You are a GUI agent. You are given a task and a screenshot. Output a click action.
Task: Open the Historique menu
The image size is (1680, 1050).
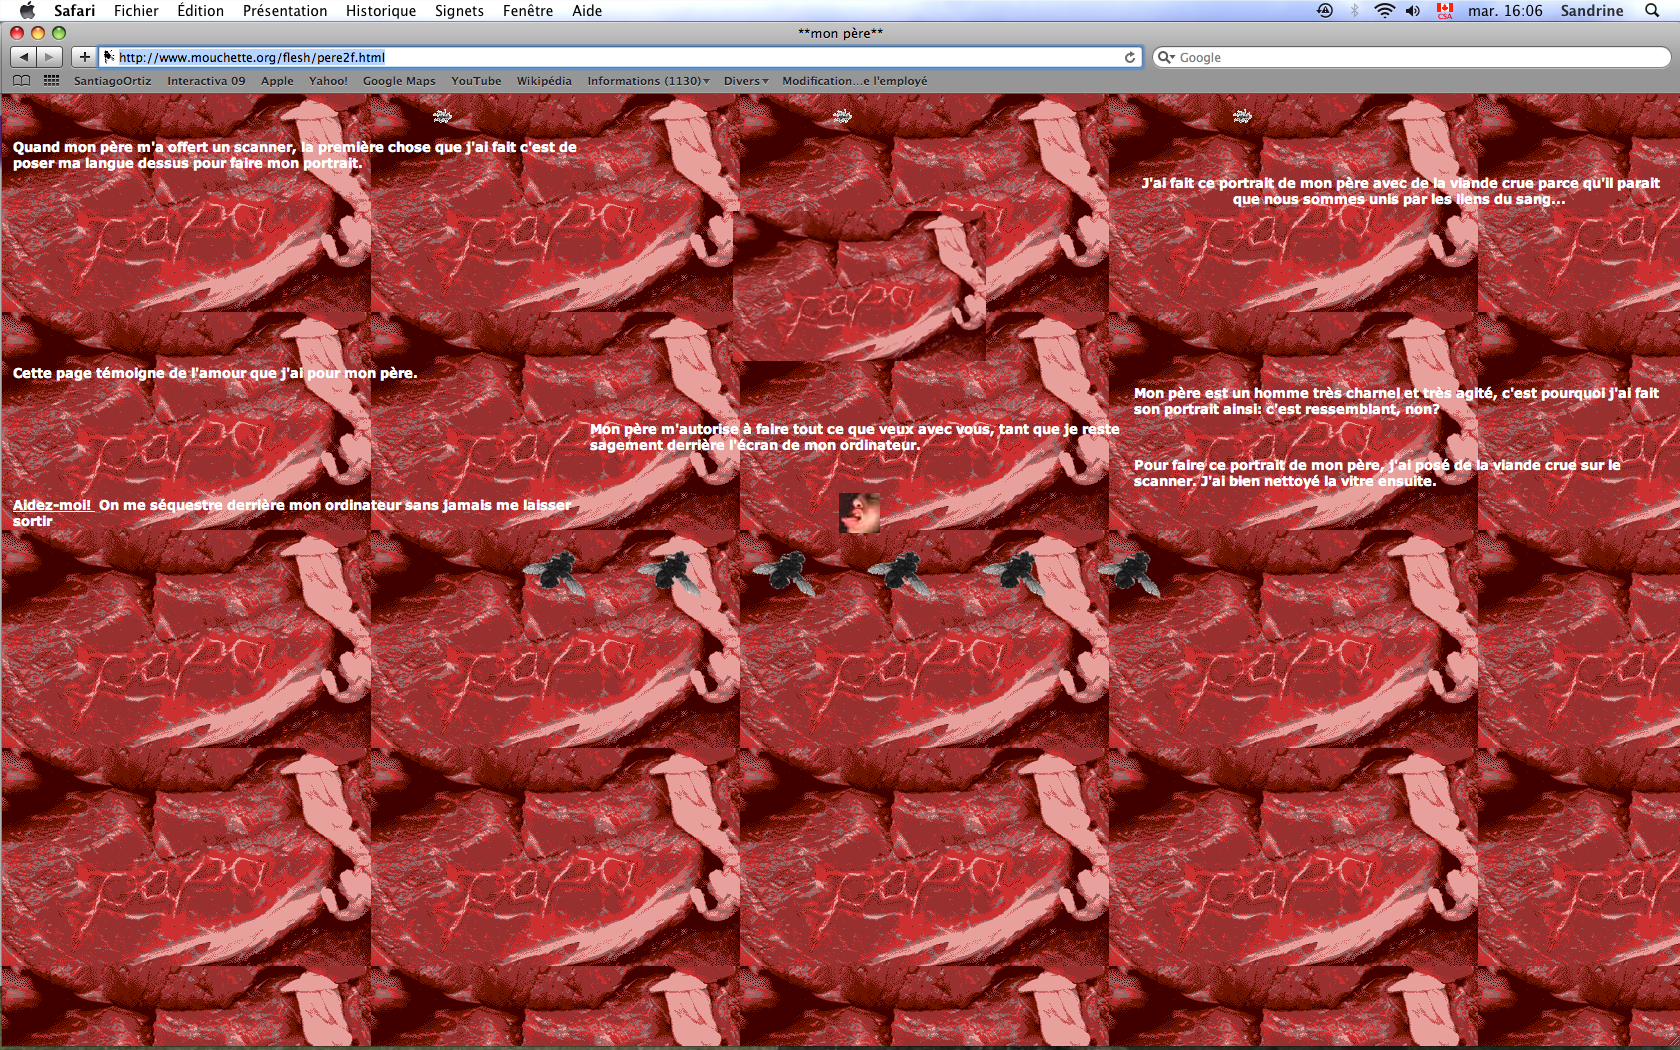(x=381, y=10)
